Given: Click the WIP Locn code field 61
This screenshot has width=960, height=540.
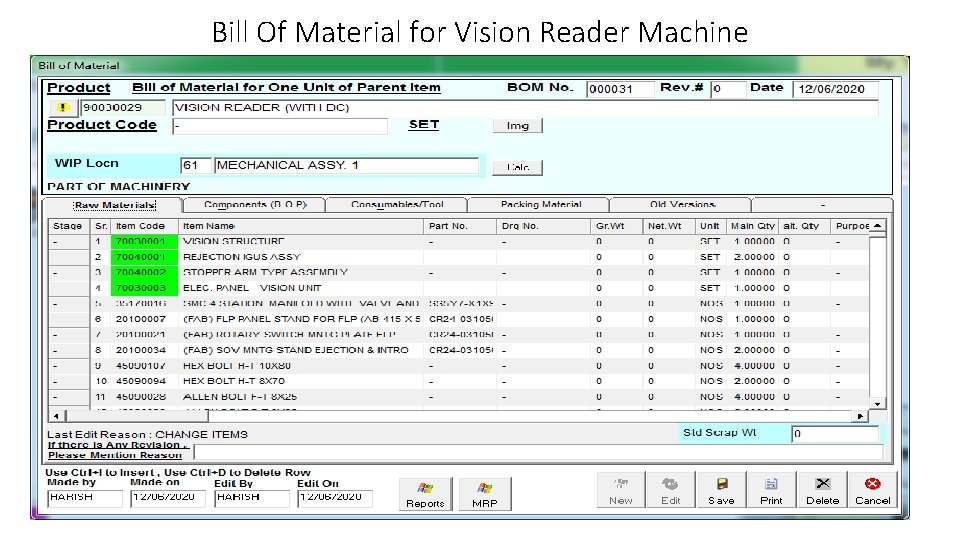Looking at the screenshot, I should point(195,165).
